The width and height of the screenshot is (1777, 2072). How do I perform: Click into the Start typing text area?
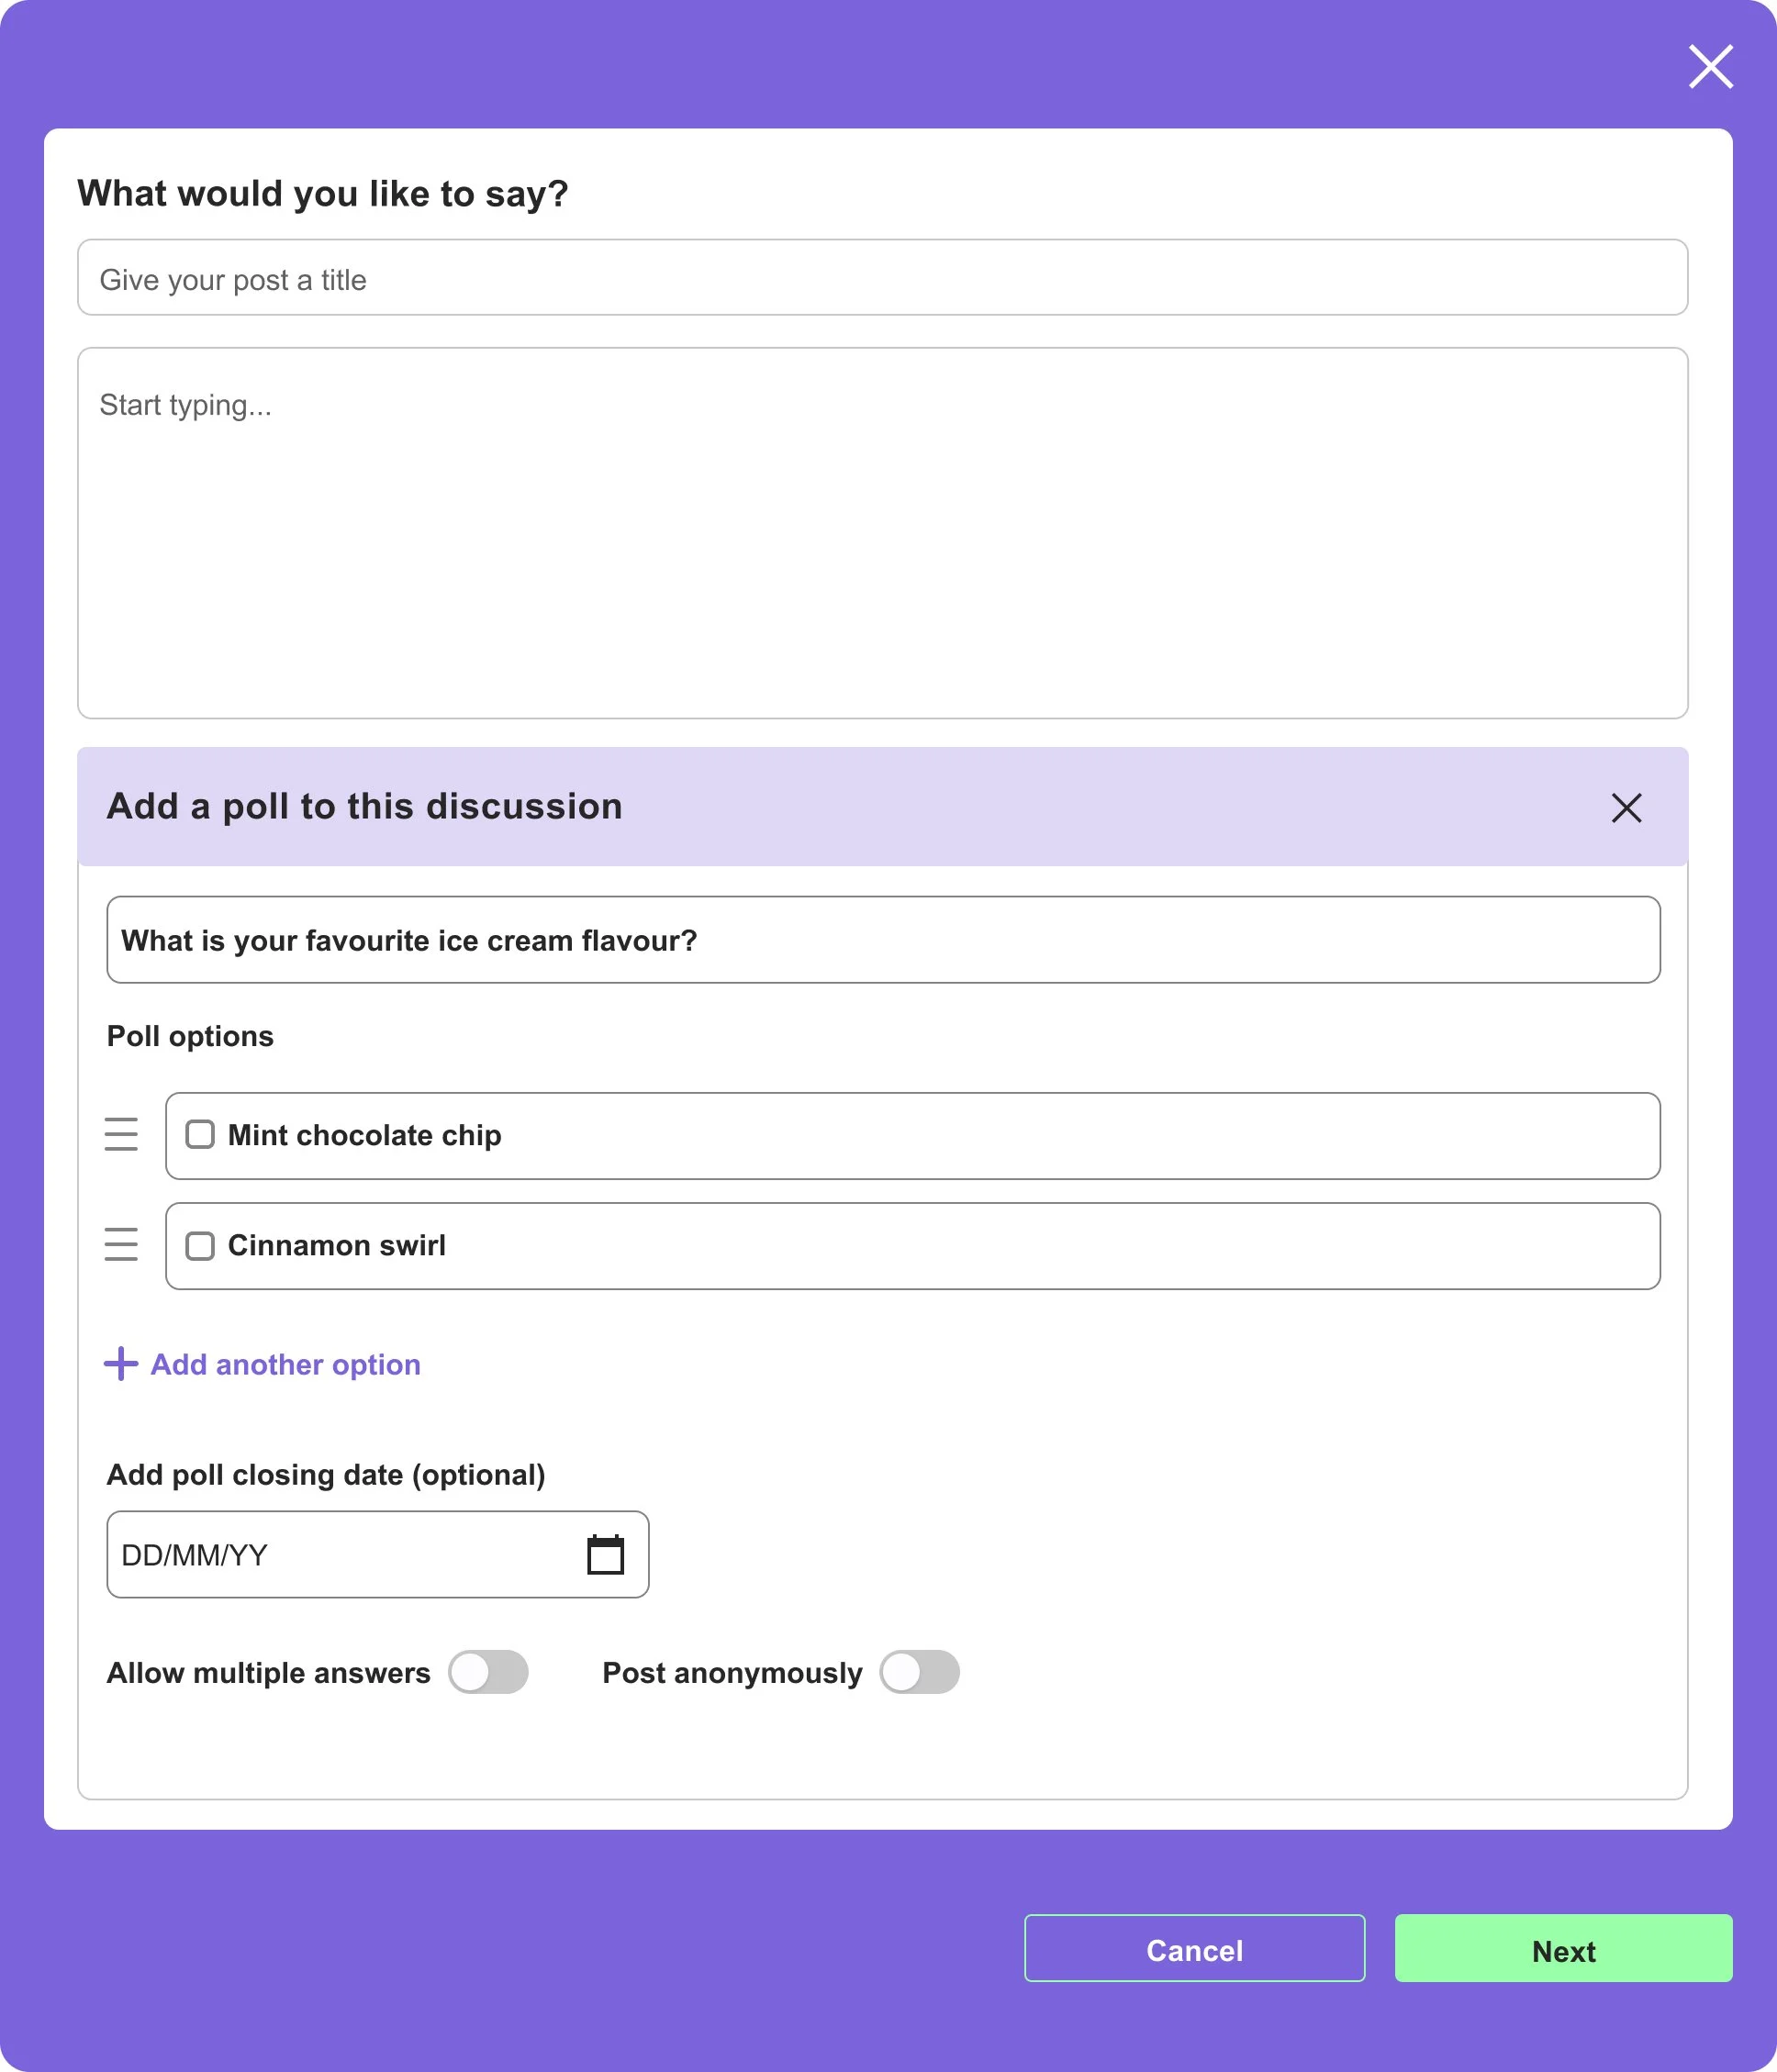coord(882,533)
